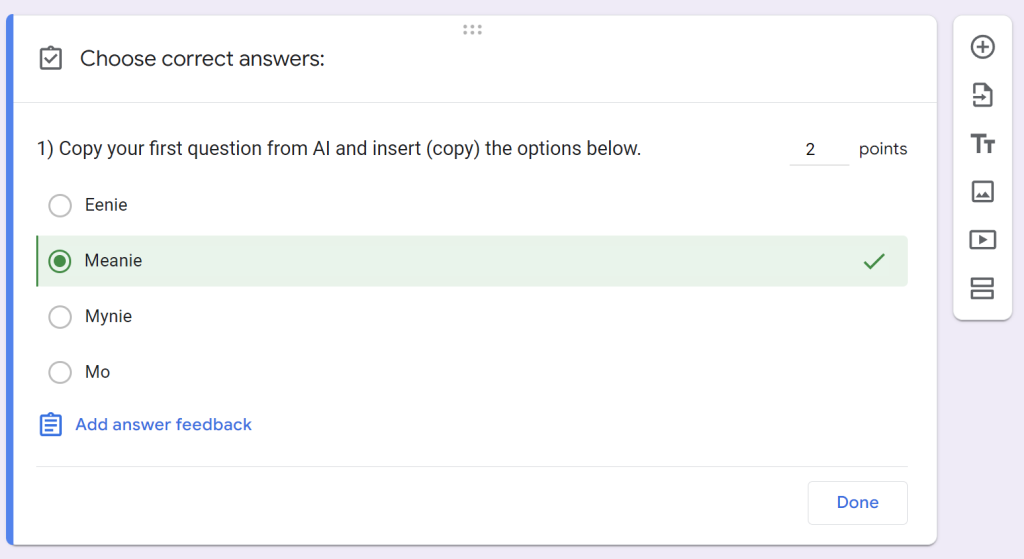Click the Mo option label text
This screenshot has width=1024, height=559.
pos(97,372)
